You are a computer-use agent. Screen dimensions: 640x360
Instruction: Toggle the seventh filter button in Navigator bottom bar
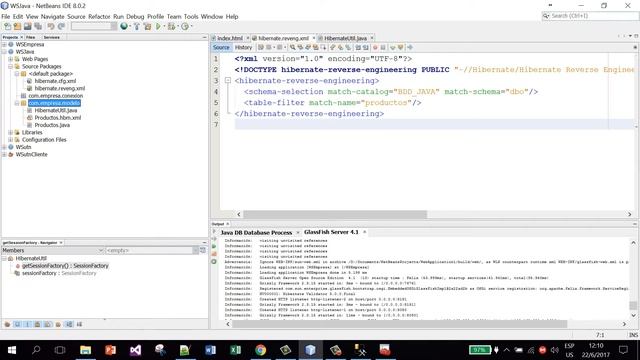[69, 324]
